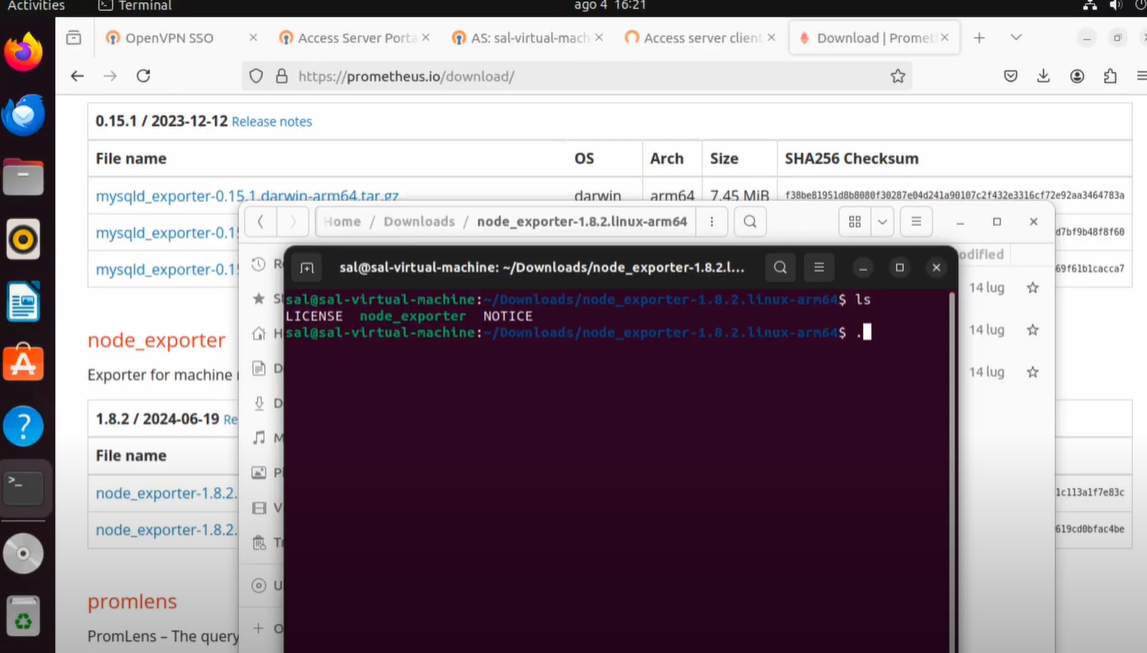Reload the Prometheus download page
The image size is (1147, 653).
click(x=143, y=76)
